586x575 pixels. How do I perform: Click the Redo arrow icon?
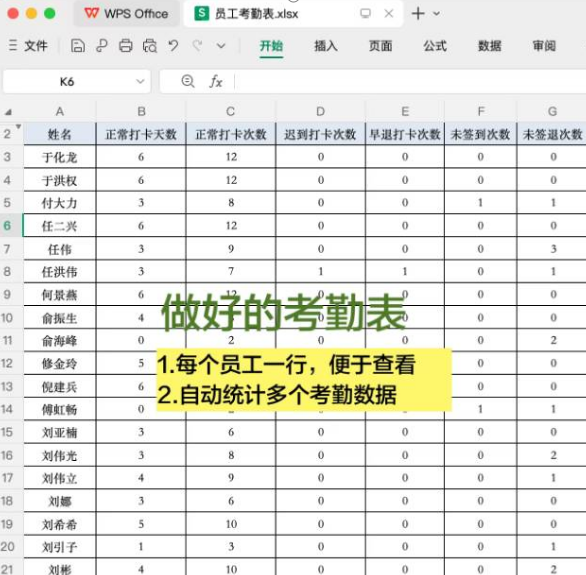[197, 46]
